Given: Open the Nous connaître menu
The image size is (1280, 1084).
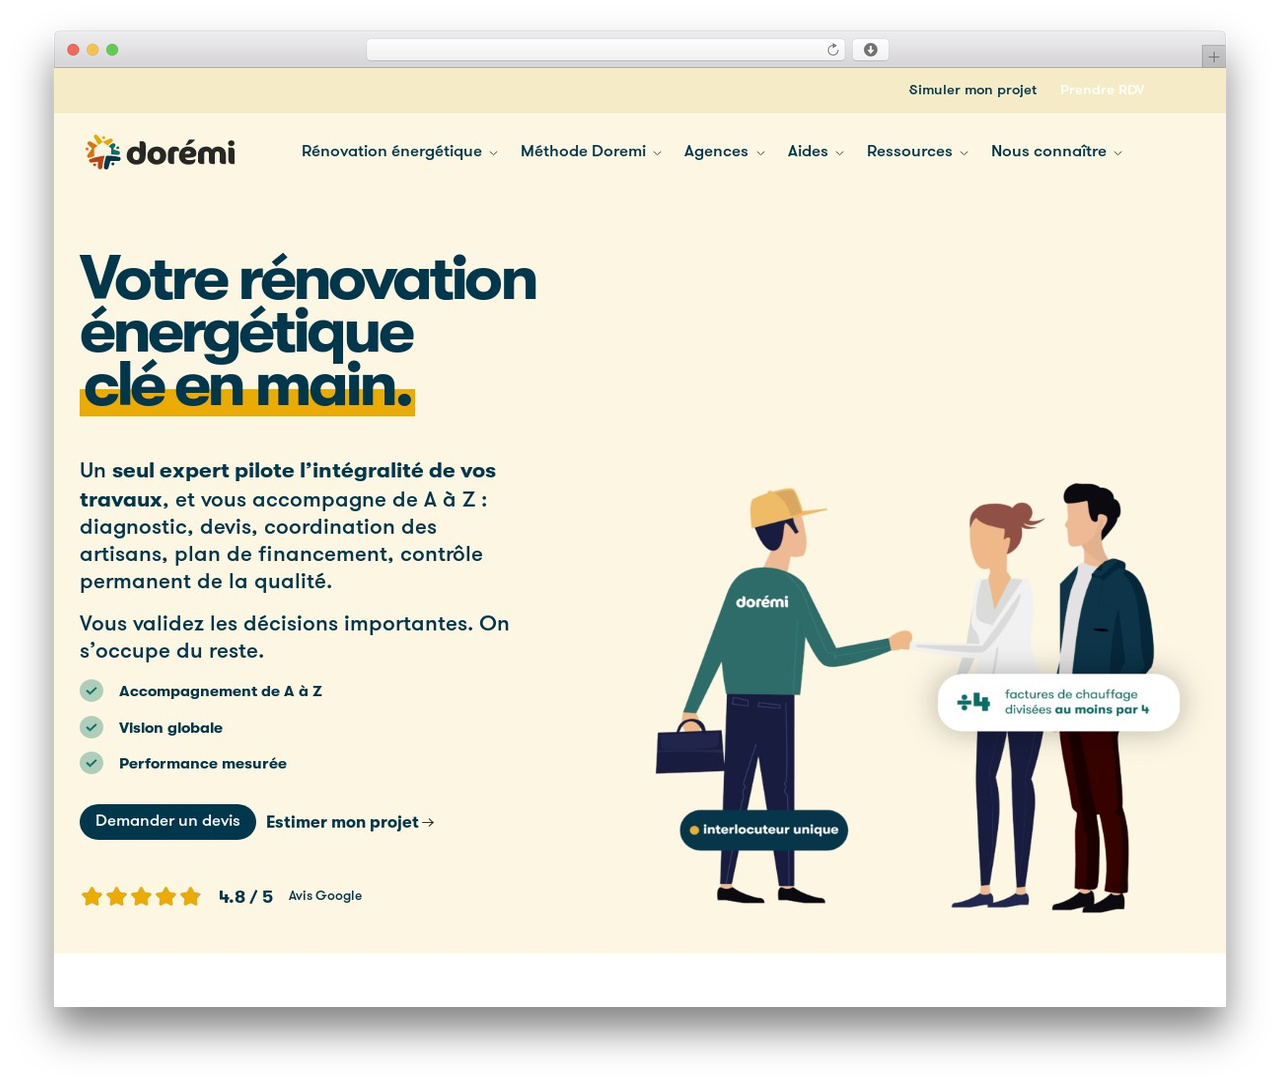Looking at the screenshot, I should [1048, 151].
